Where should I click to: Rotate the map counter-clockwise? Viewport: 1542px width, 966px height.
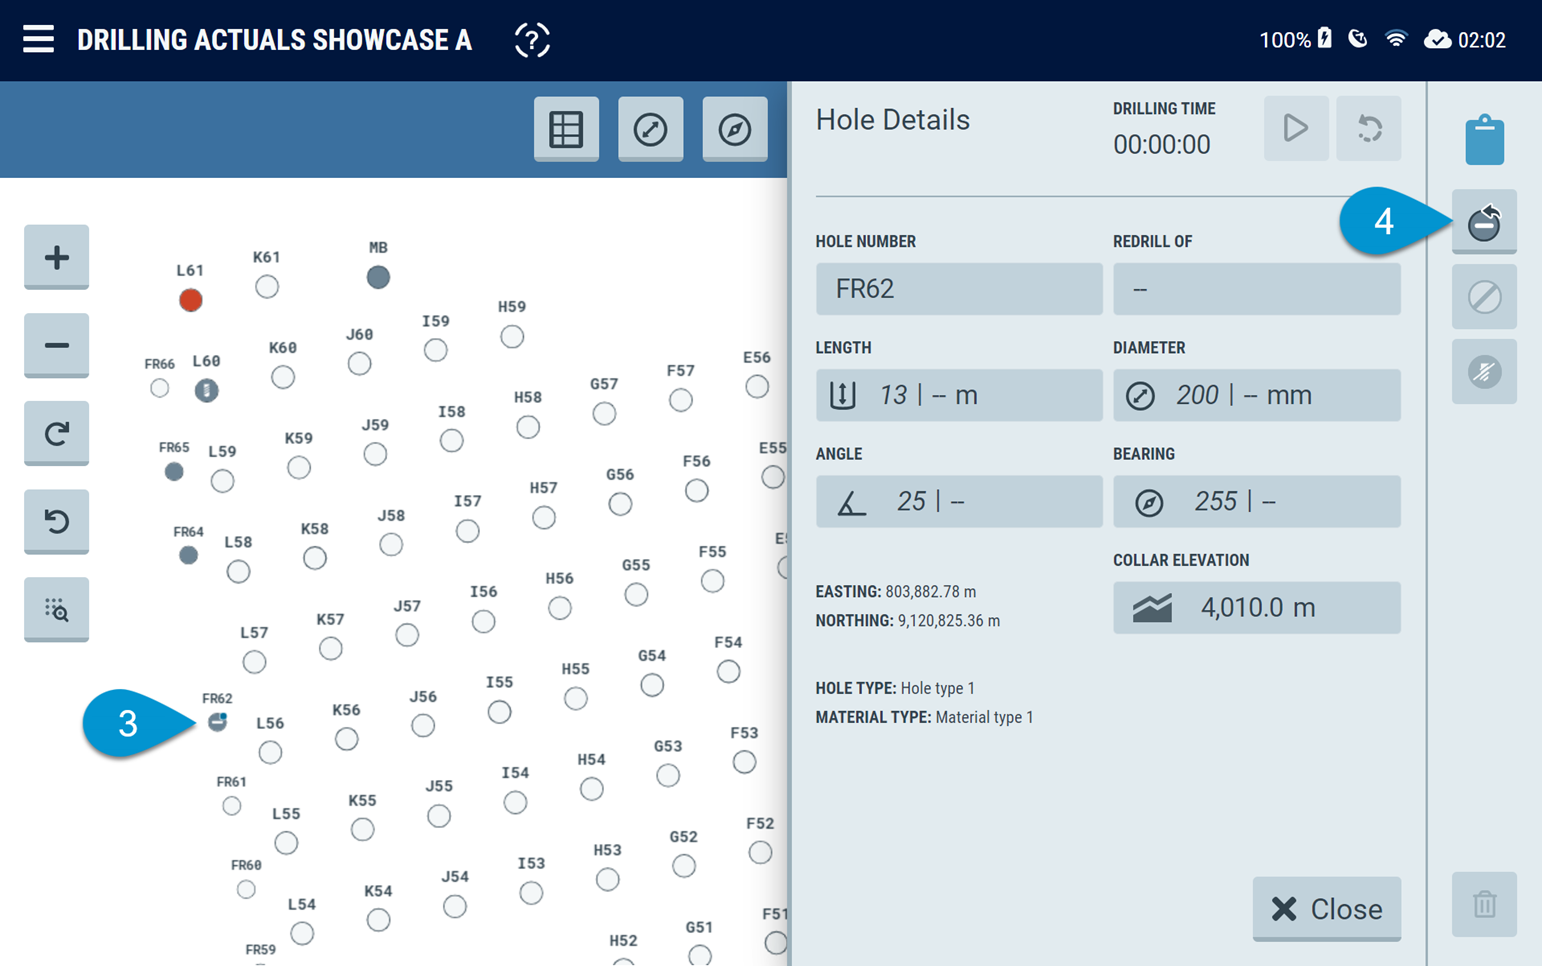(57, 521)
